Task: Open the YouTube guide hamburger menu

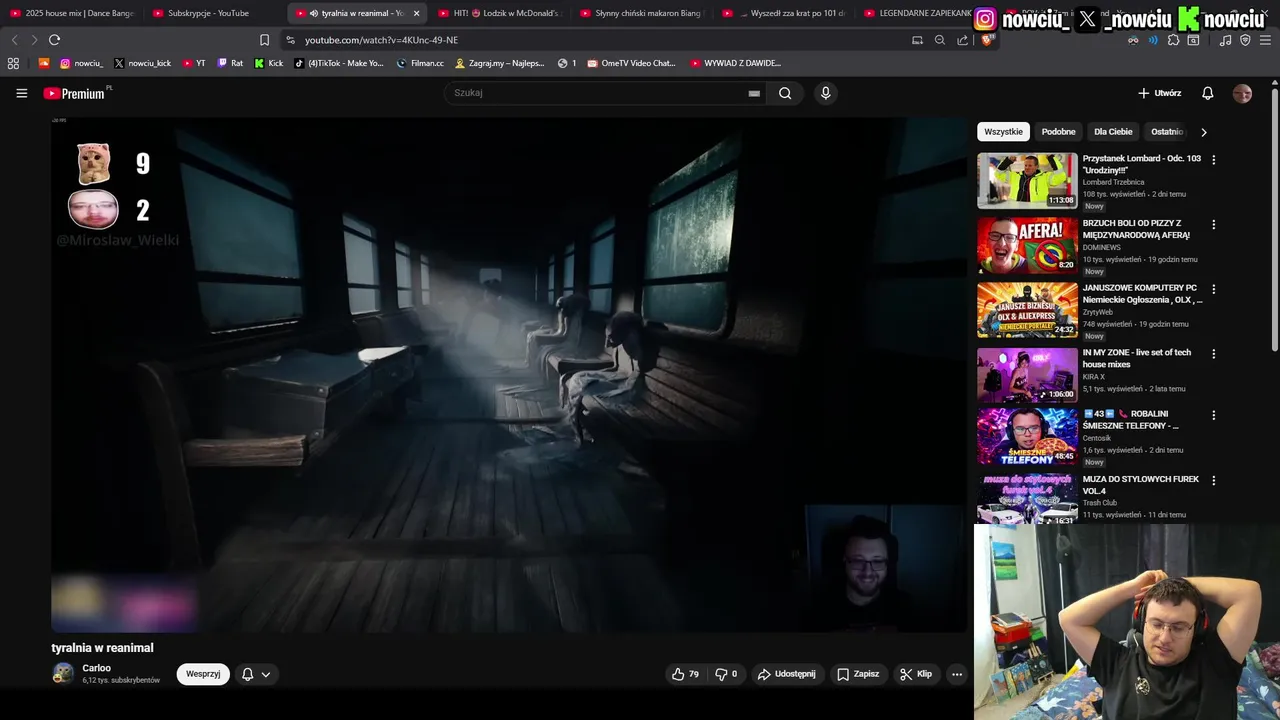Action: click(21, 93)
